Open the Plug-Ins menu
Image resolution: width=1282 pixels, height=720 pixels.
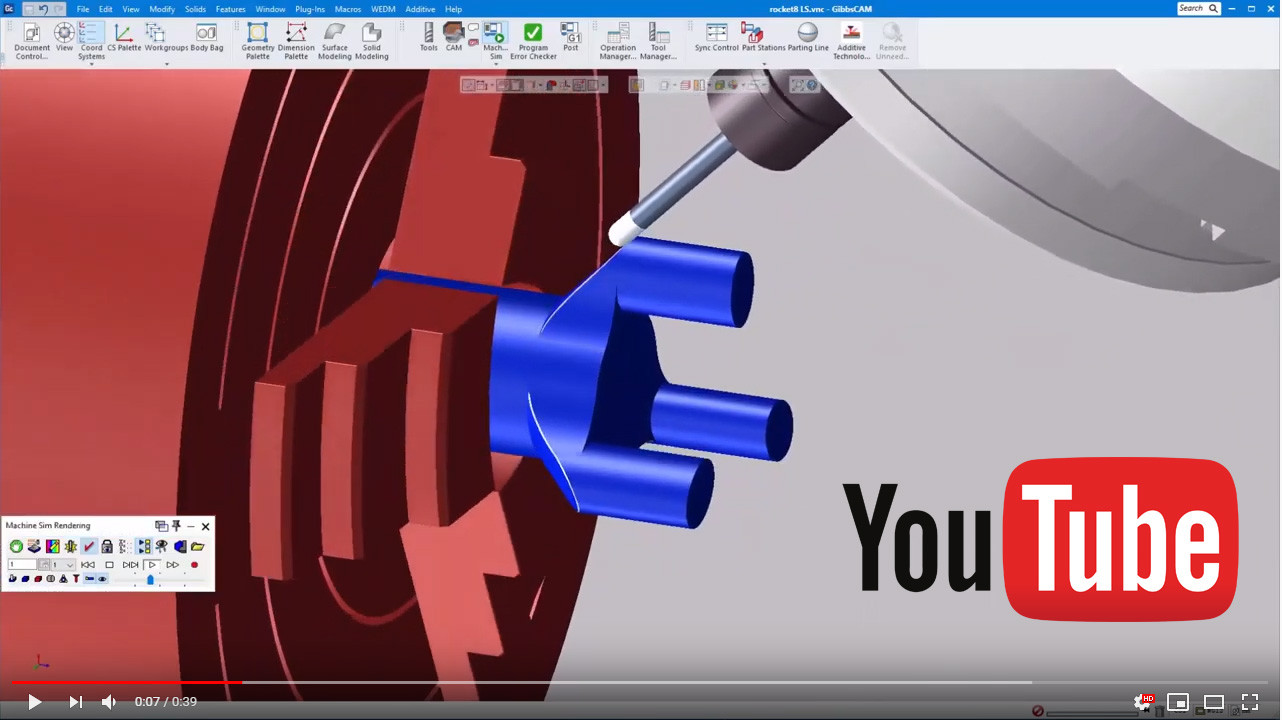(310, 9)
